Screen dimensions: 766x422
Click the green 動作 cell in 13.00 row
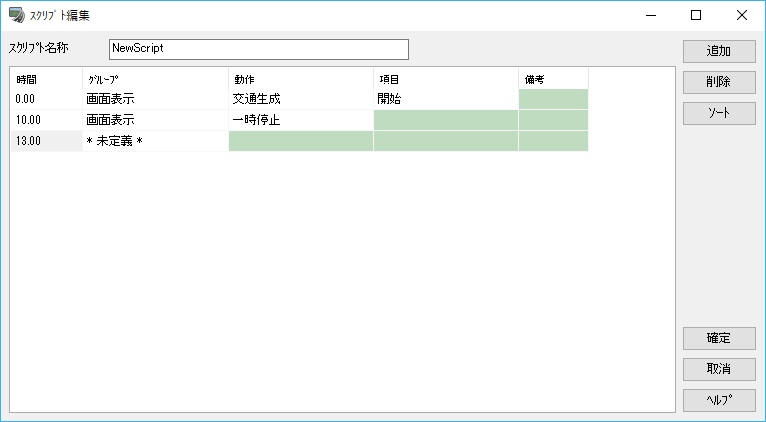(x=301, y=141)
